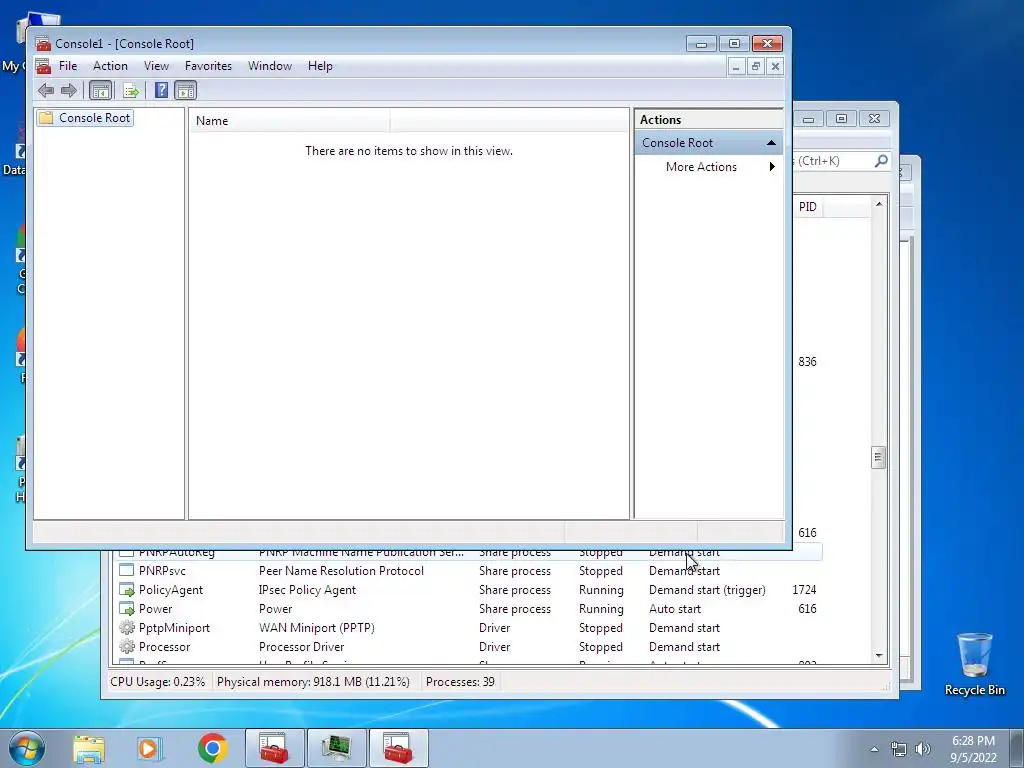Show hidden tray icons arrow
This screenshot has width=1024, height=768.
874,749
